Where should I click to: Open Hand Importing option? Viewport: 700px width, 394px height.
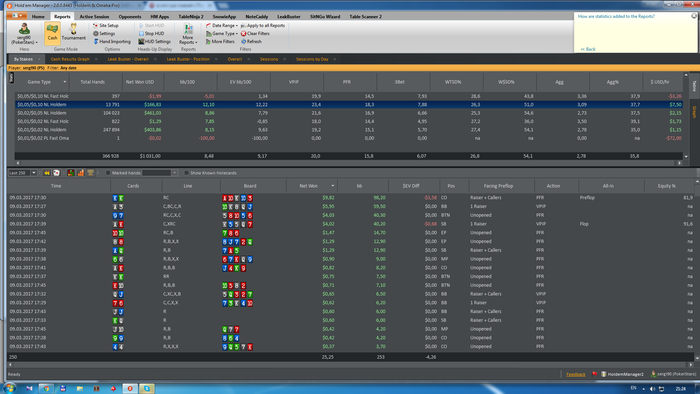pyautogui.click(x=112, y=41)
